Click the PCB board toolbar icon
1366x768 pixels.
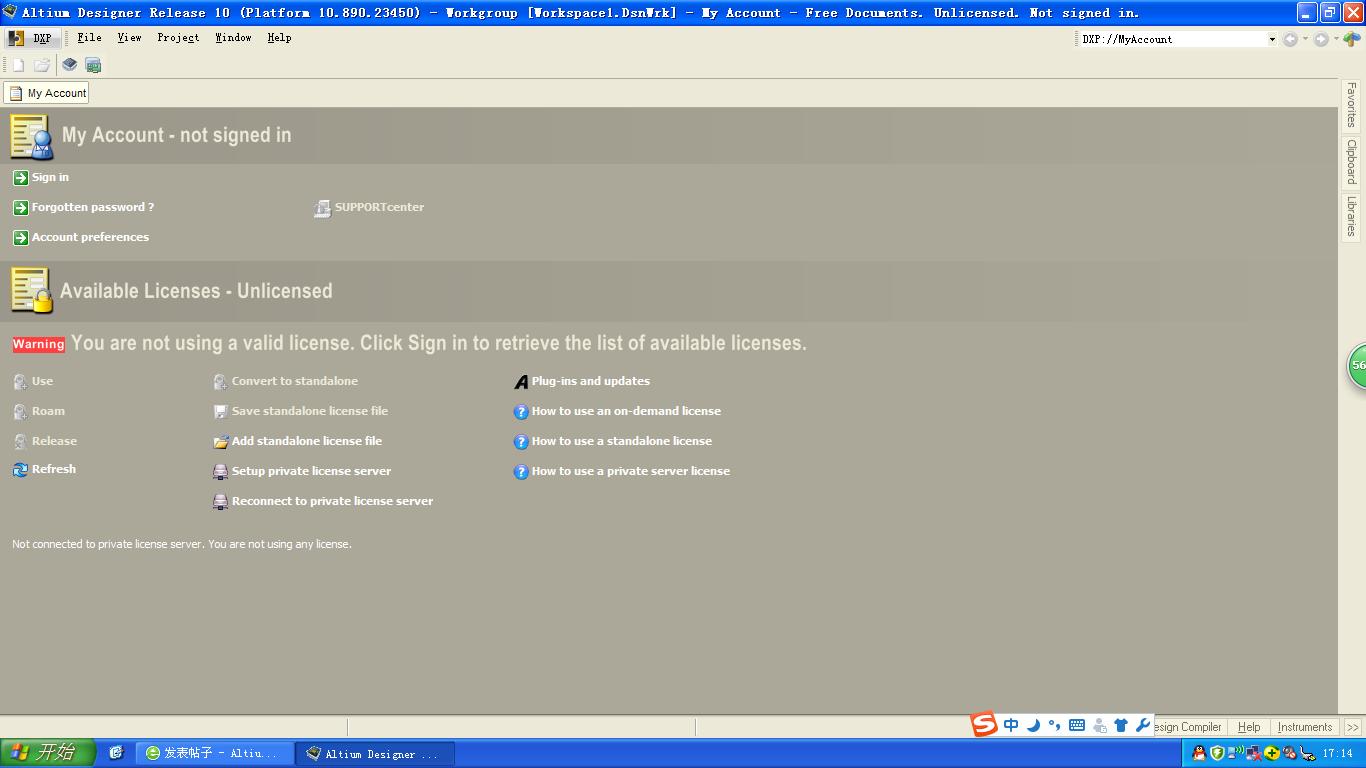pos(93,65)
